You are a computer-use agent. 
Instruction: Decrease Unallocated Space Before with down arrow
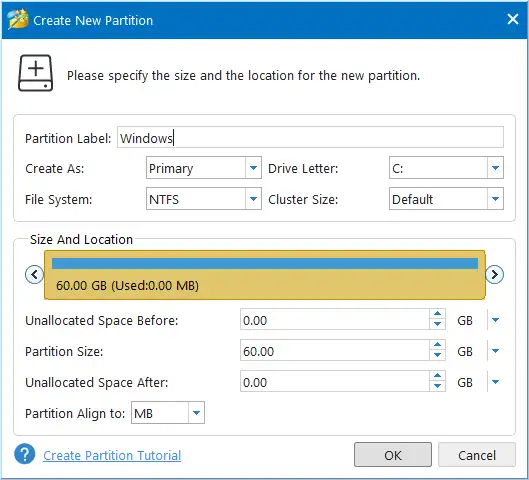click(x=437, y=324)
